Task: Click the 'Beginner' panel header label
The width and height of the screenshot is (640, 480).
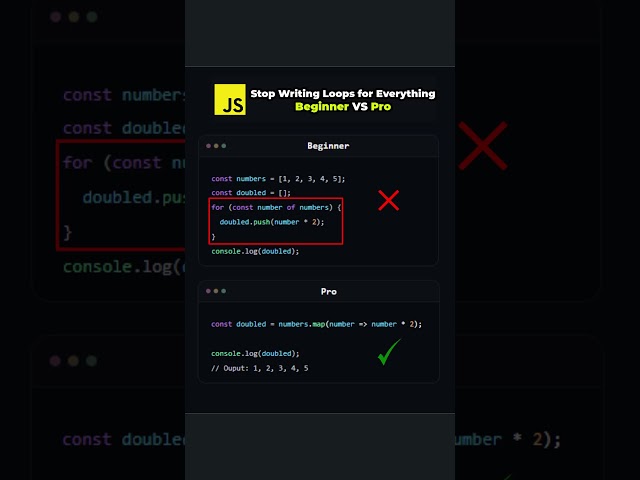Action: point(328,146)
